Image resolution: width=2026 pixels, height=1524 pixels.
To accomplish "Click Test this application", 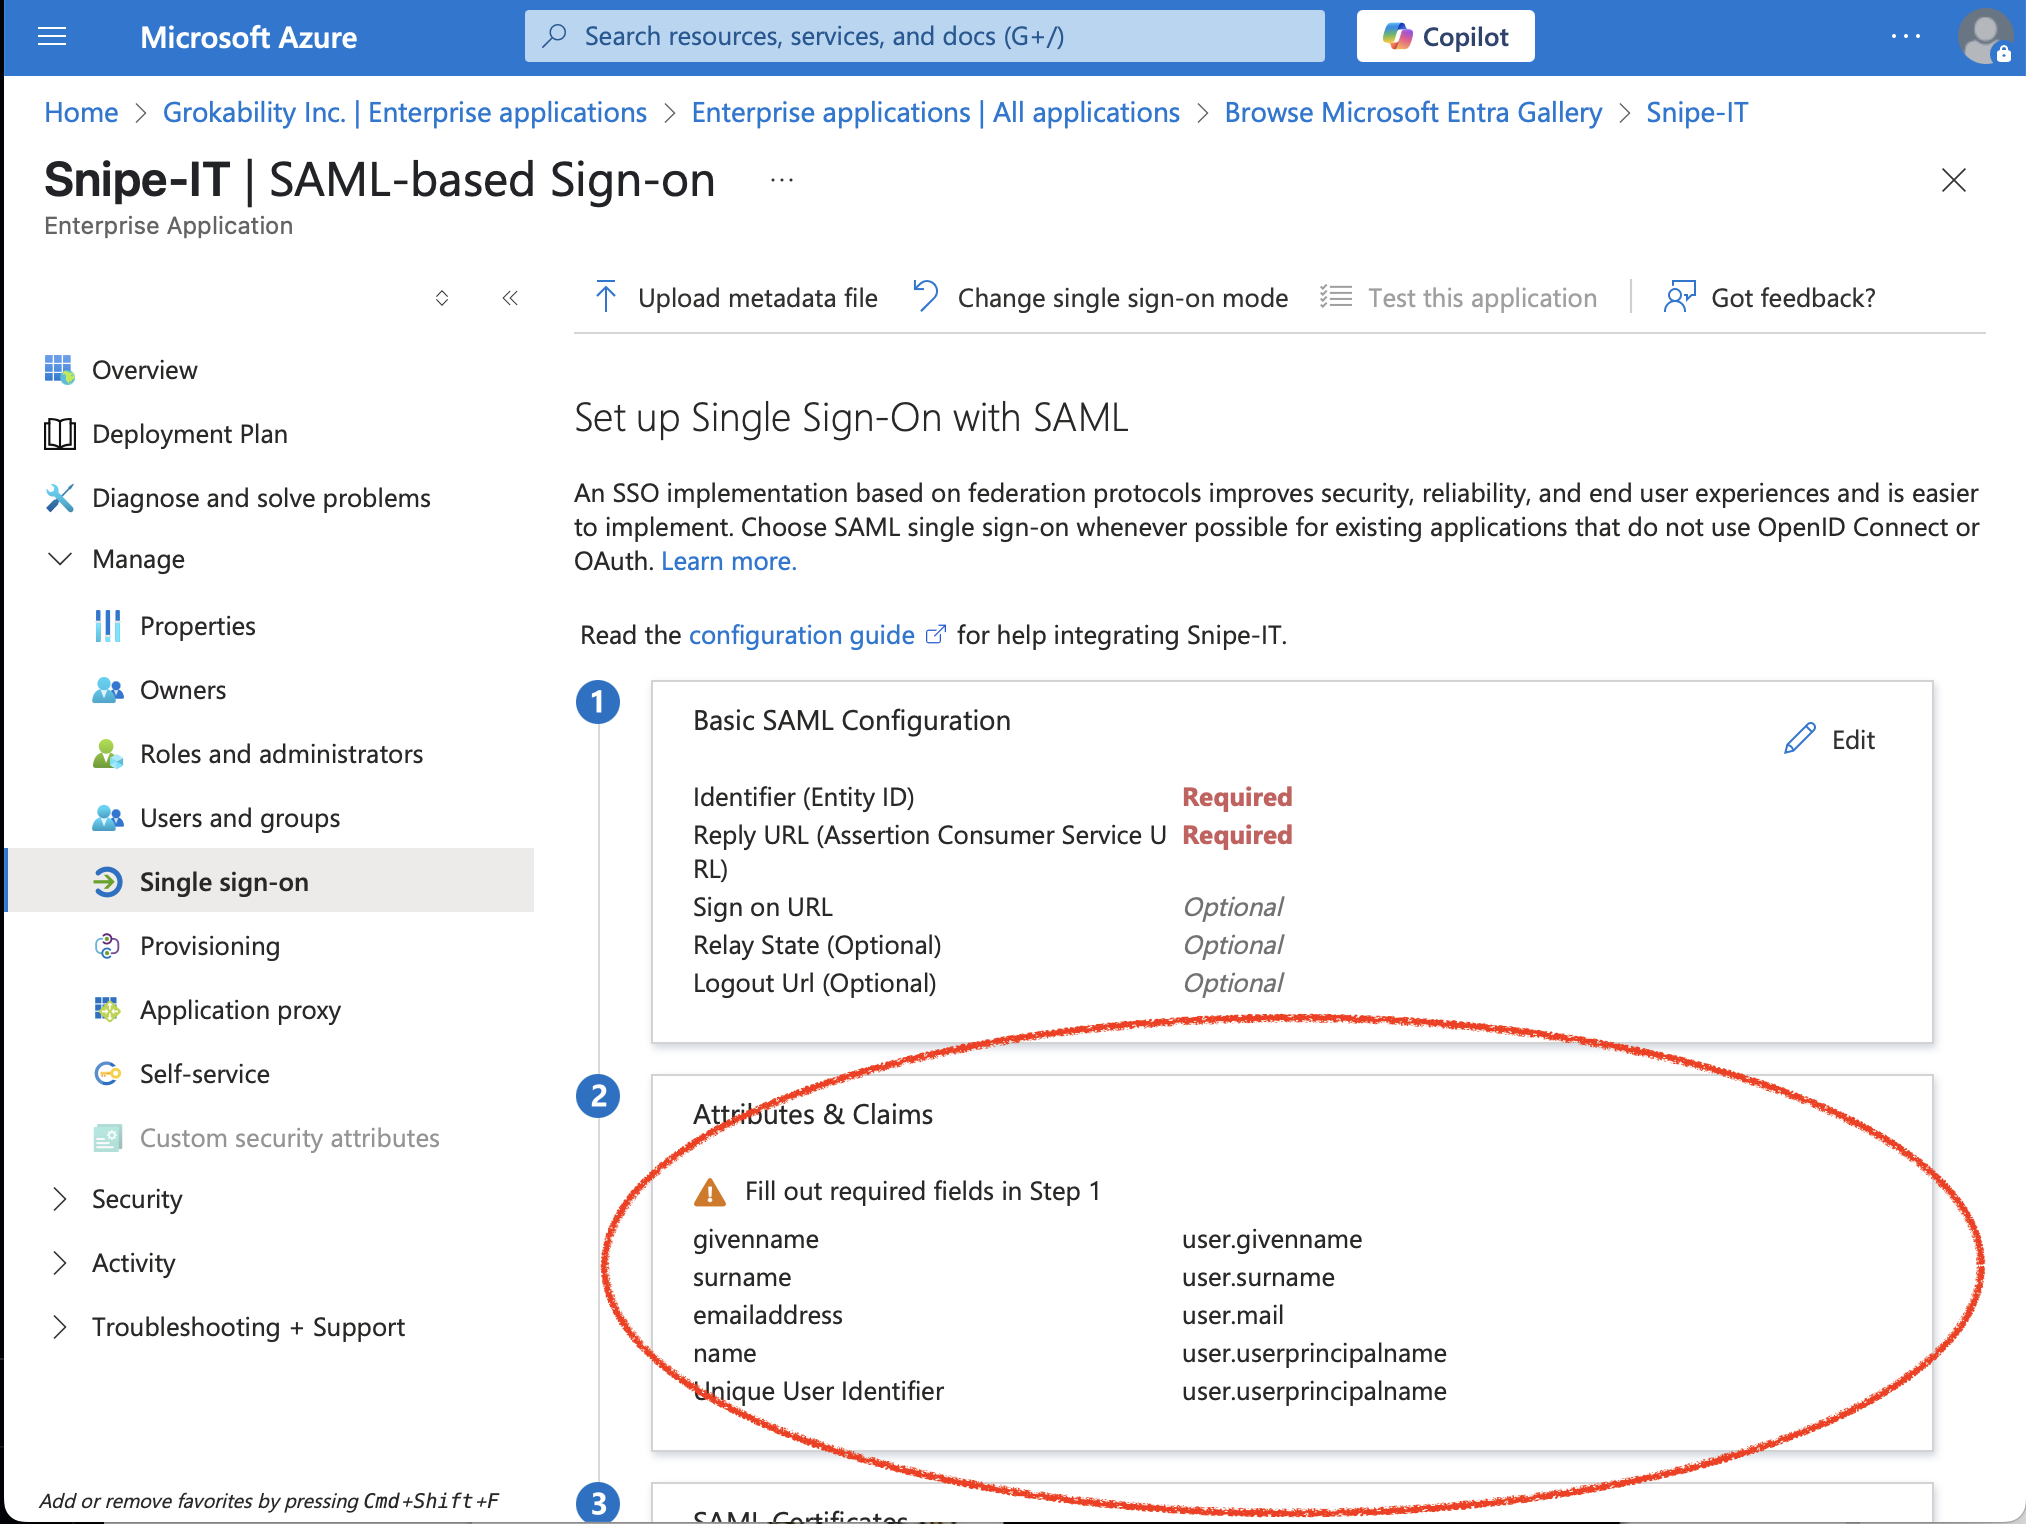I will tap(1482, 298).
